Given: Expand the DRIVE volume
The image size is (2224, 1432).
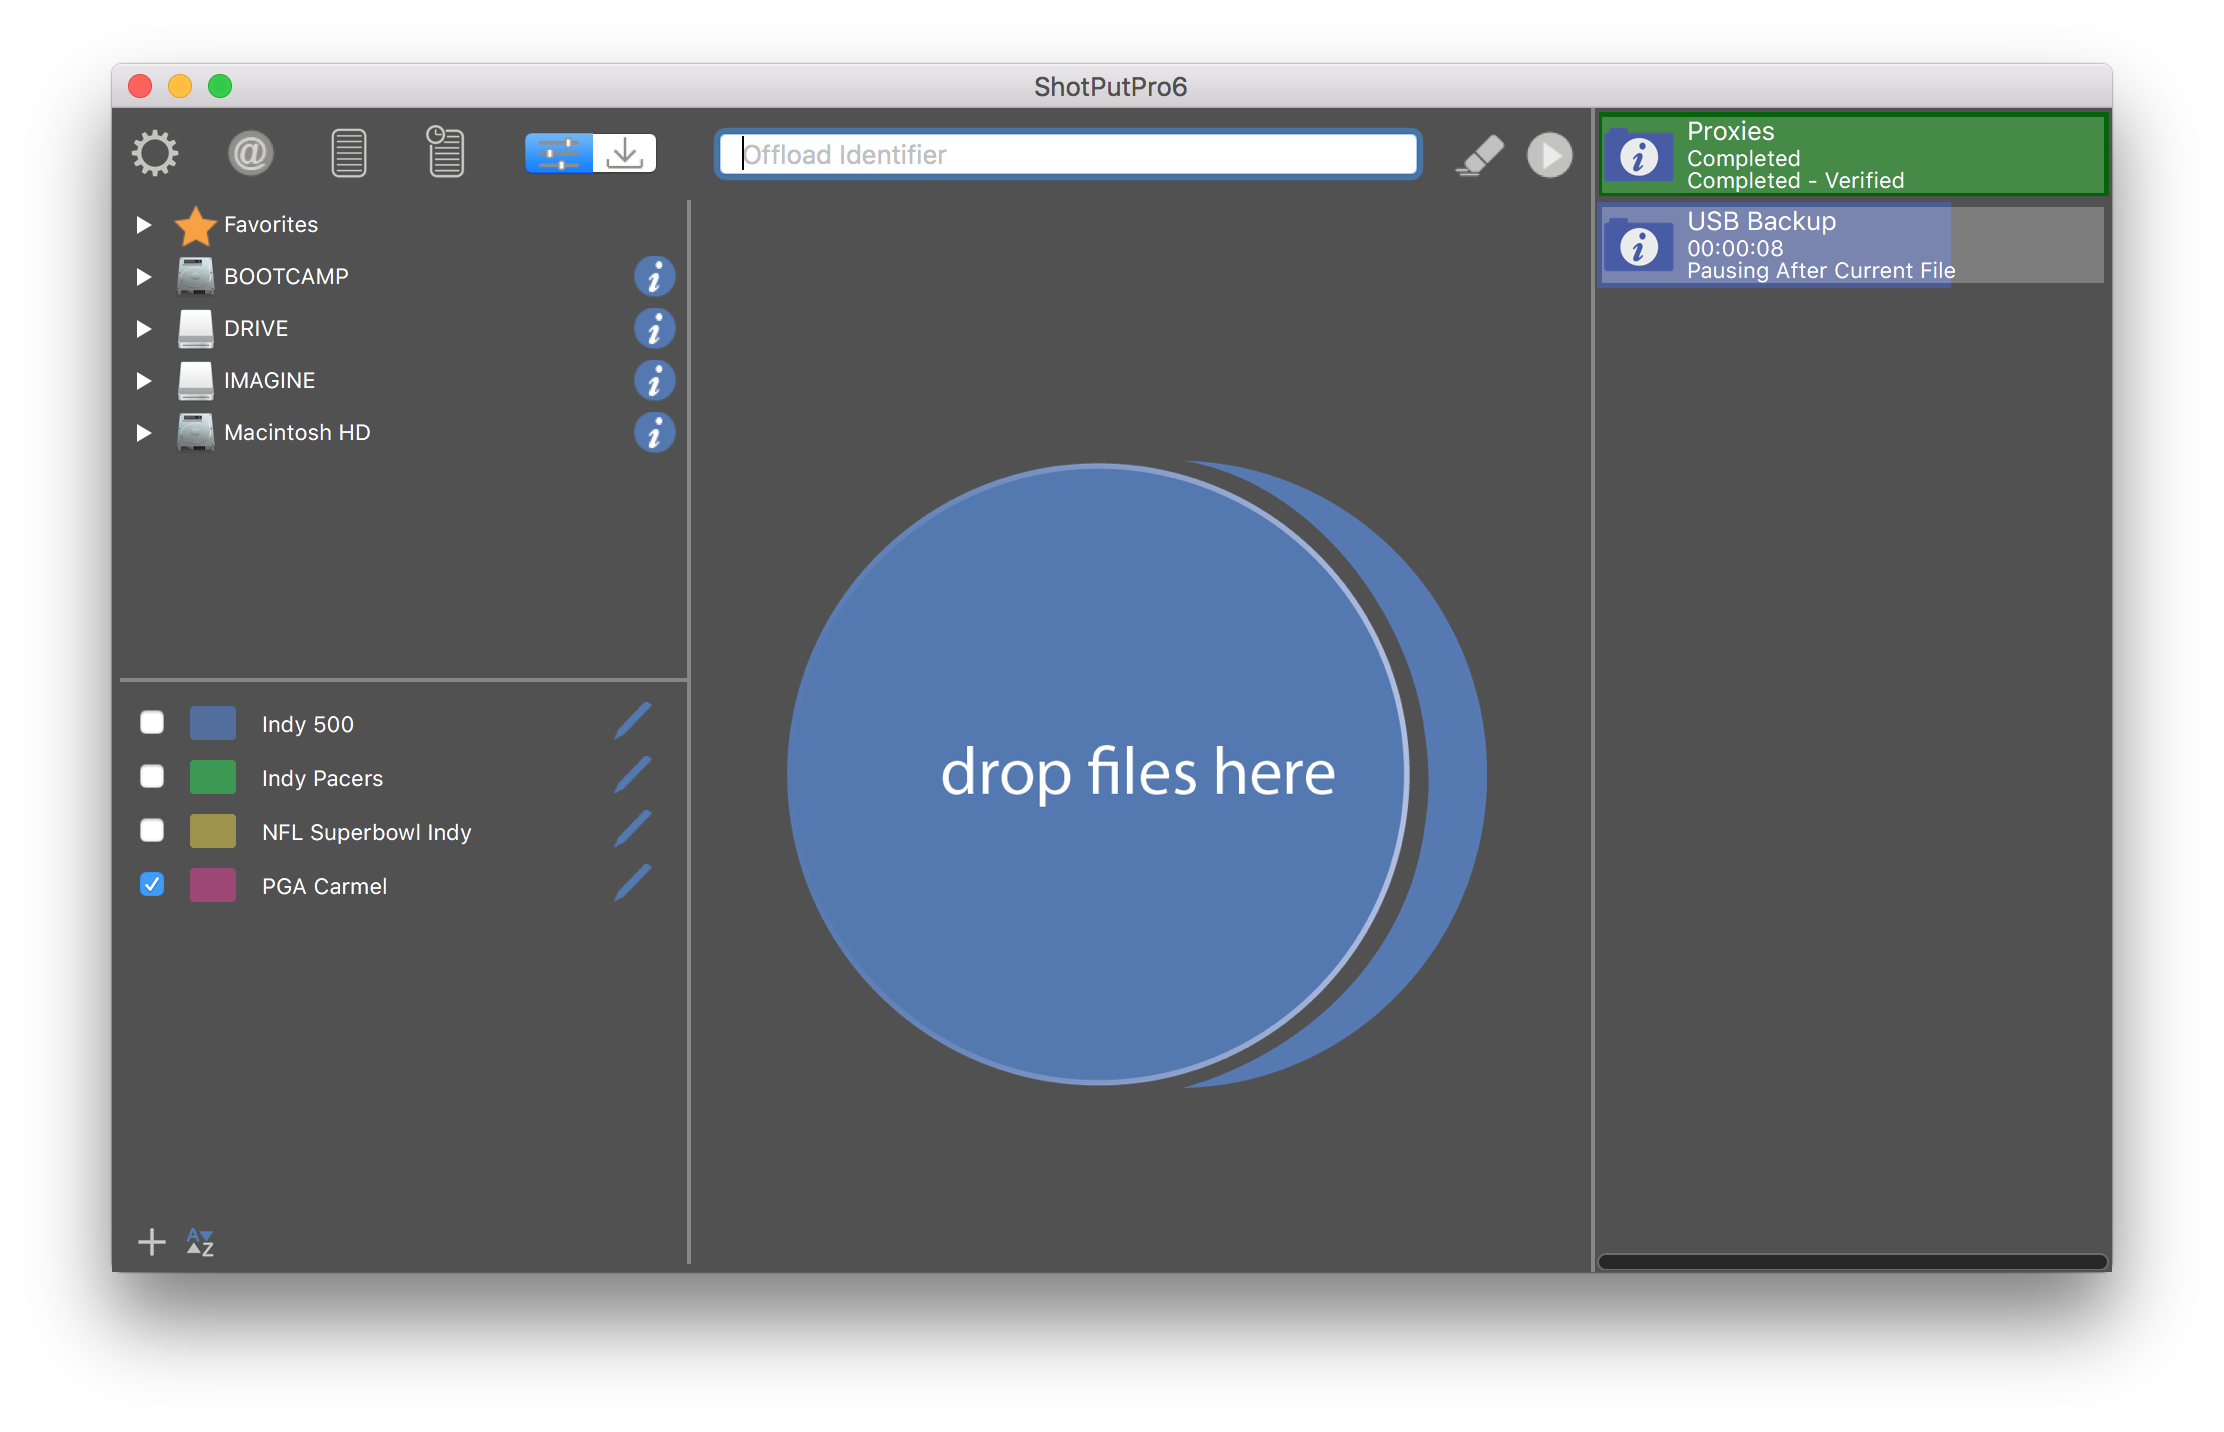Looking at the screenshot, I should click(144, 329).
